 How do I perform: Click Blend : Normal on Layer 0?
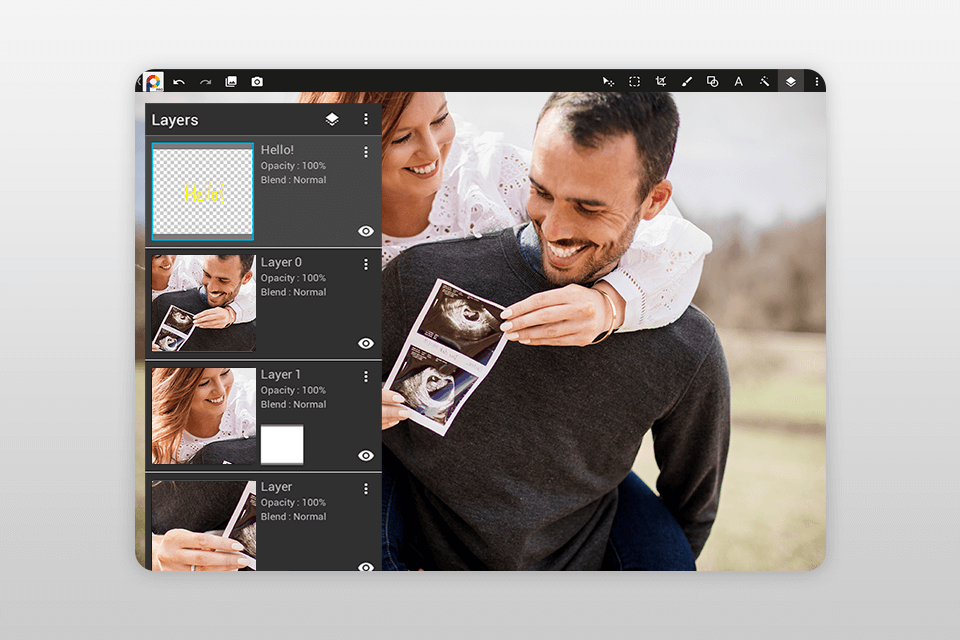293,292
